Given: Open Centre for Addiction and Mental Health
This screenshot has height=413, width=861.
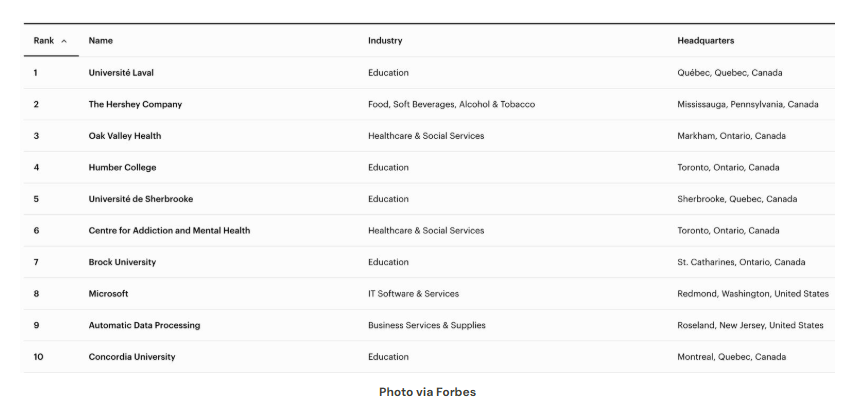Looking at the screenshot, I should pyautogui.click(x=169, y=231).
